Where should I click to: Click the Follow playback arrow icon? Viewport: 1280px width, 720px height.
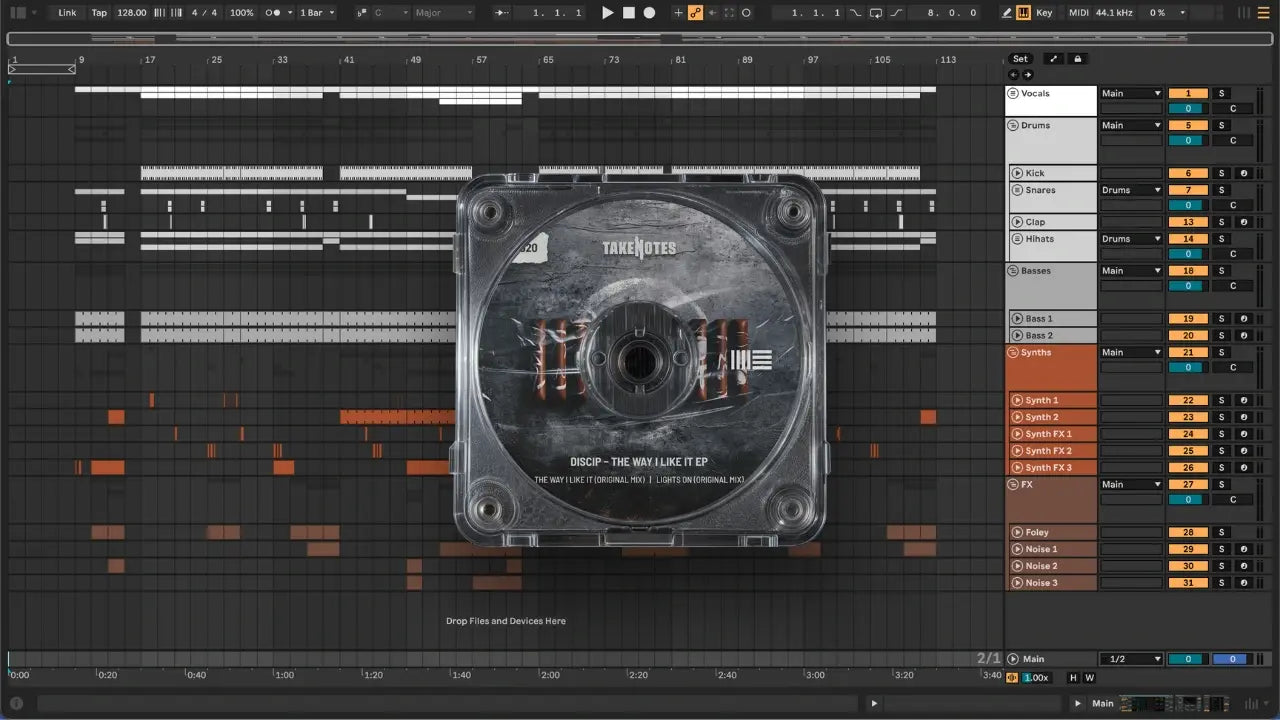point(502,13)
